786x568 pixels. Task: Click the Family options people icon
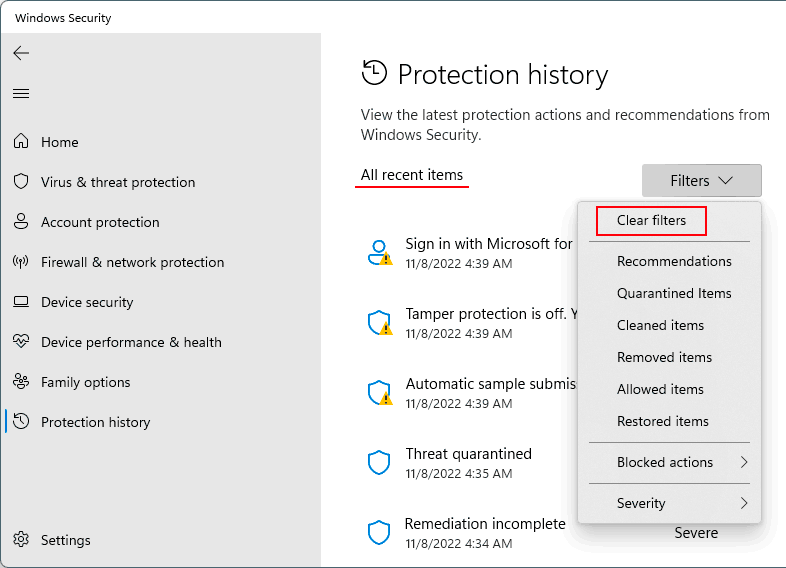point(21,382)
